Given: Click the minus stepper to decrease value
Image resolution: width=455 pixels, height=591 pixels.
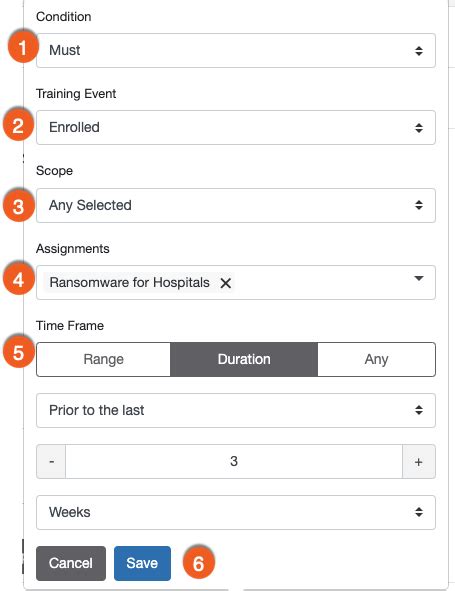Looking at the screenshot, I should [51, 462].
